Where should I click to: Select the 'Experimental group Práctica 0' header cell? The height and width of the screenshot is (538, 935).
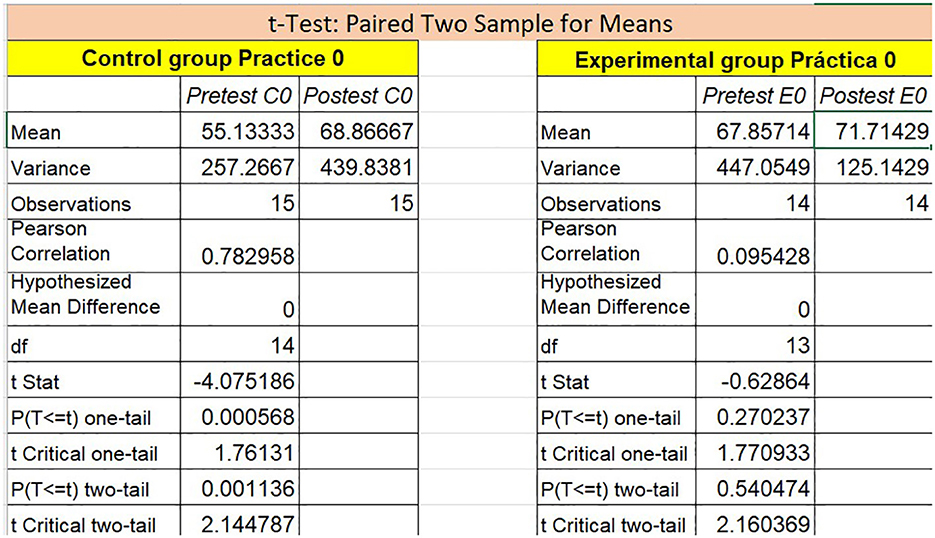(x=735, y=60)
